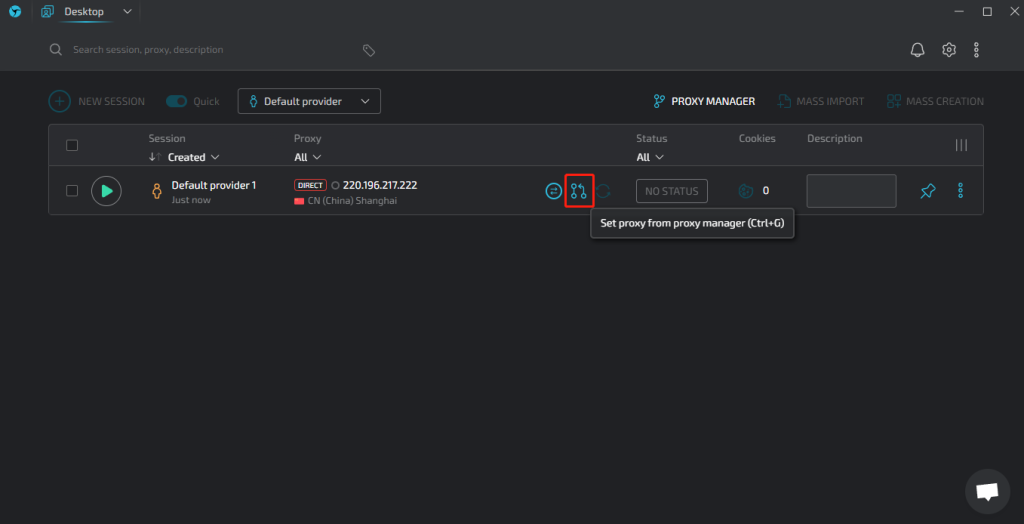Open the Status All filter dropdown

click(649, 157)
